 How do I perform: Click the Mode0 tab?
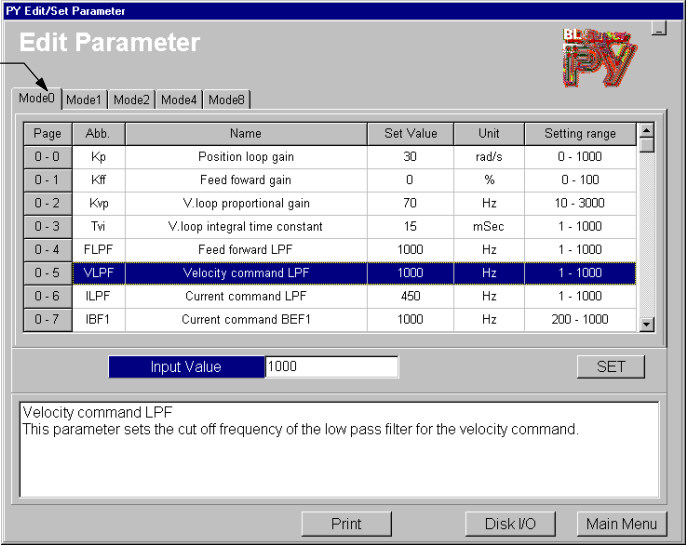click(x=37, y=99)
